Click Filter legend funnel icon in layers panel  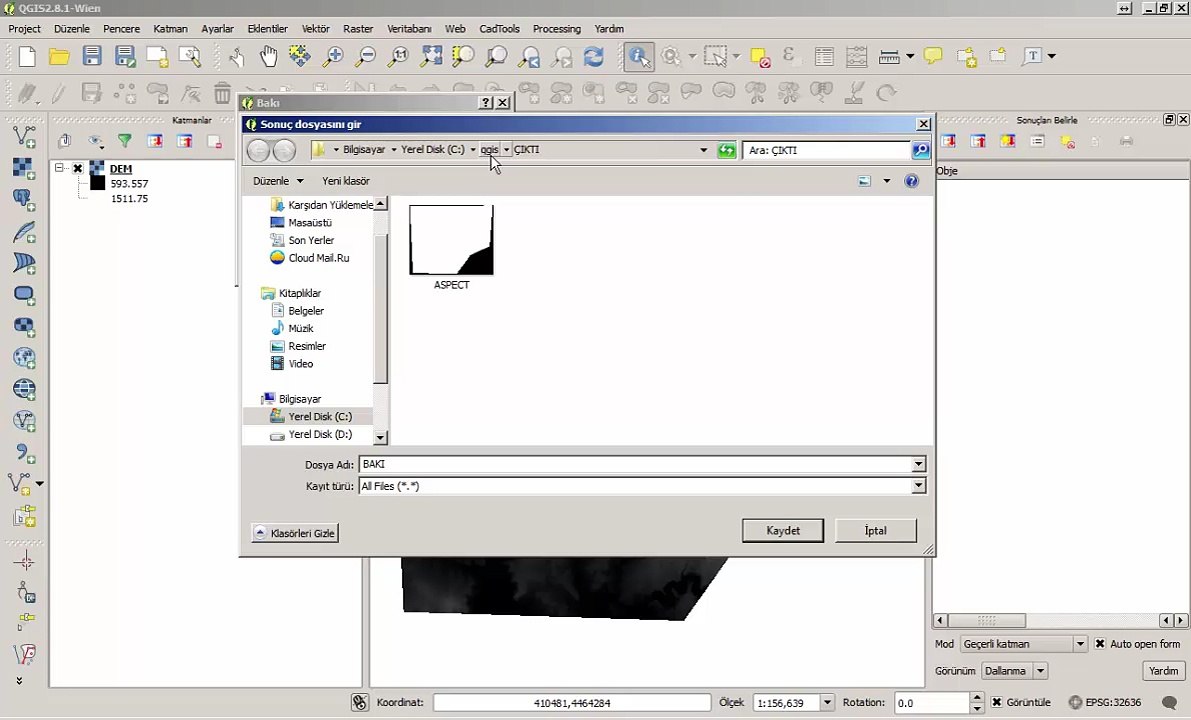pyautogui.click(x=125, y=141)
